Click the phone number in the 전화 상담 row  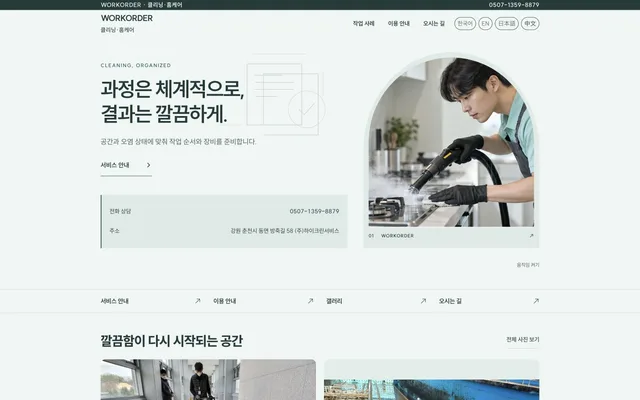click(314, 211)
